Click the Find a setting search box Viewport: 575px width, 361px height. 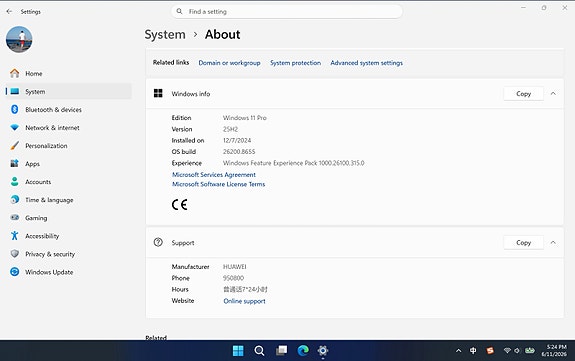pyautogui.click(x=287, y=11)
